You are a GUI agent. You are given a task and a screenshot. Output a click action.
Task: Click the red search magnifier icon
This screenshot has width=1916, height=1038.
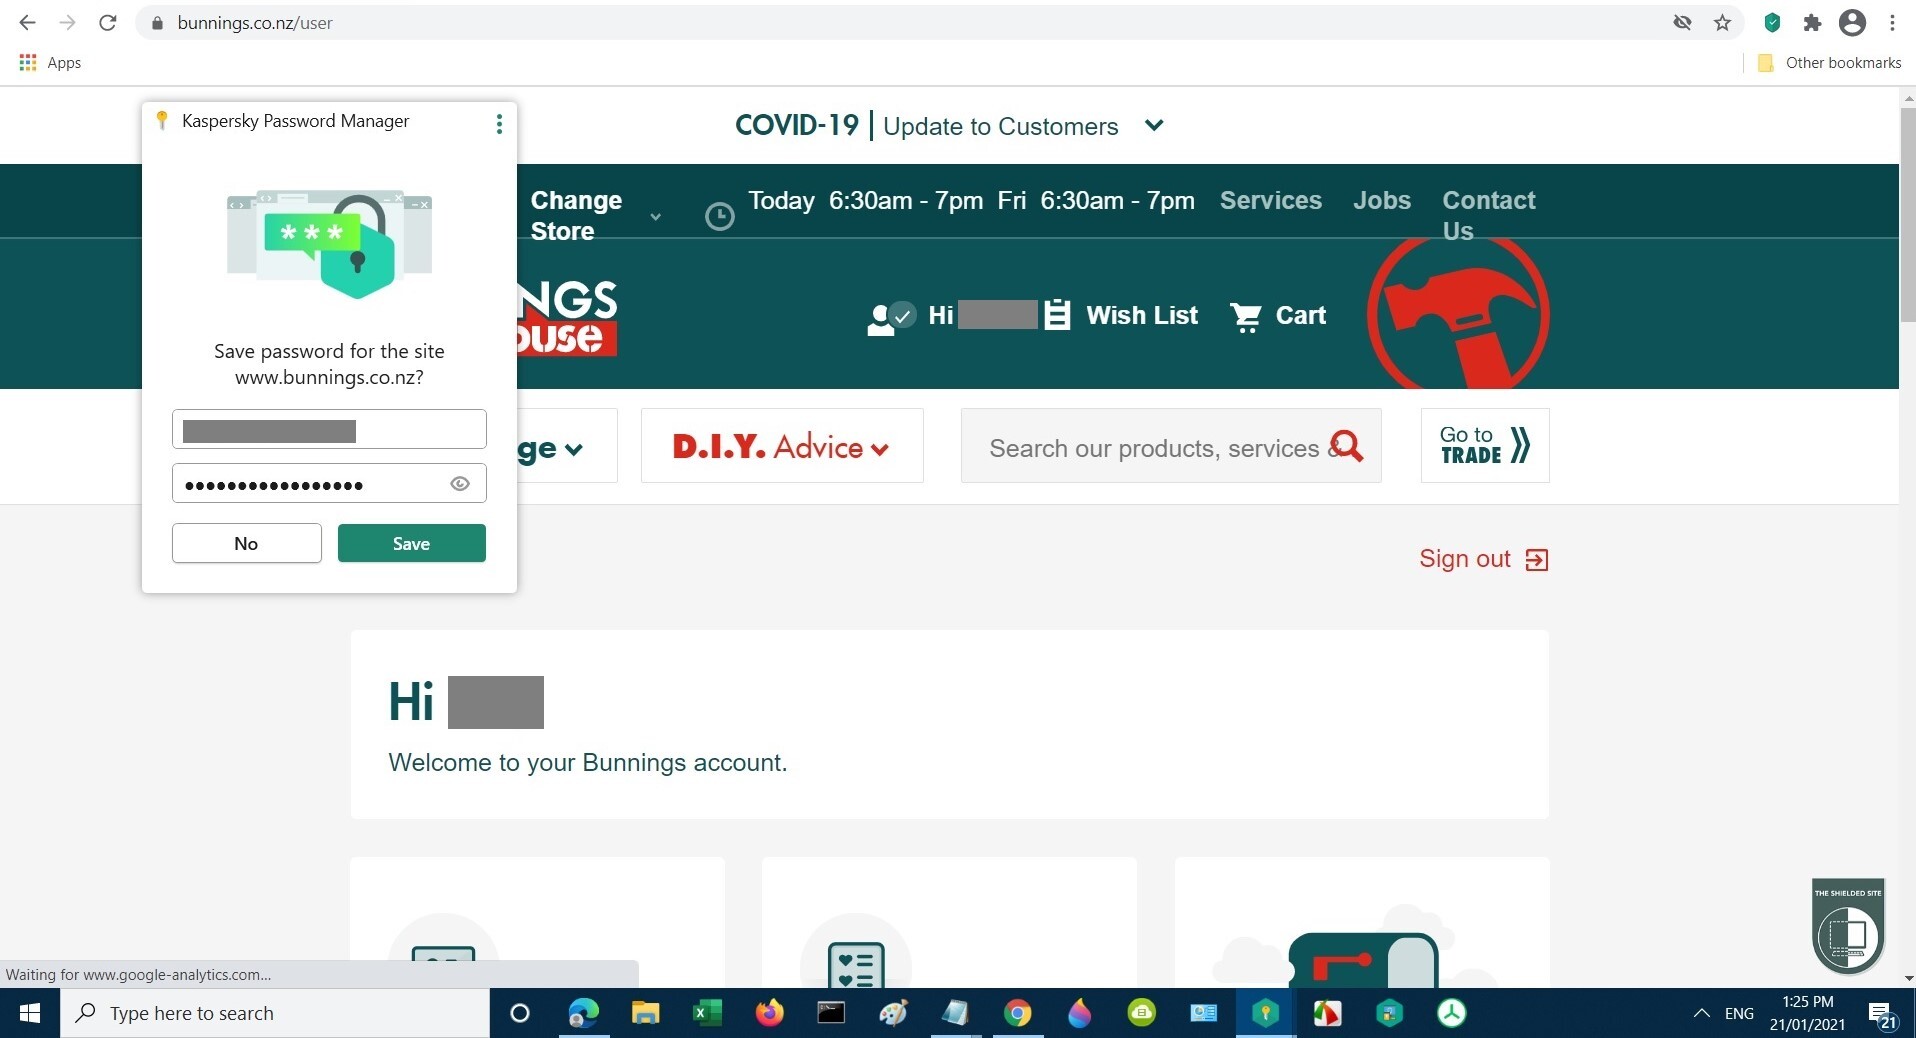(x=1347, y=446)
